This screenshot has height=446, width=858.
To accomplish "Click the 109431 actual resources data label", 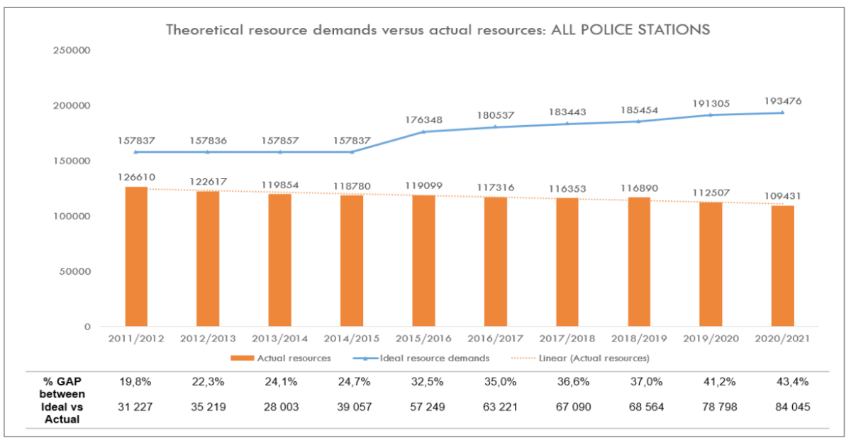I will (782, 196).
